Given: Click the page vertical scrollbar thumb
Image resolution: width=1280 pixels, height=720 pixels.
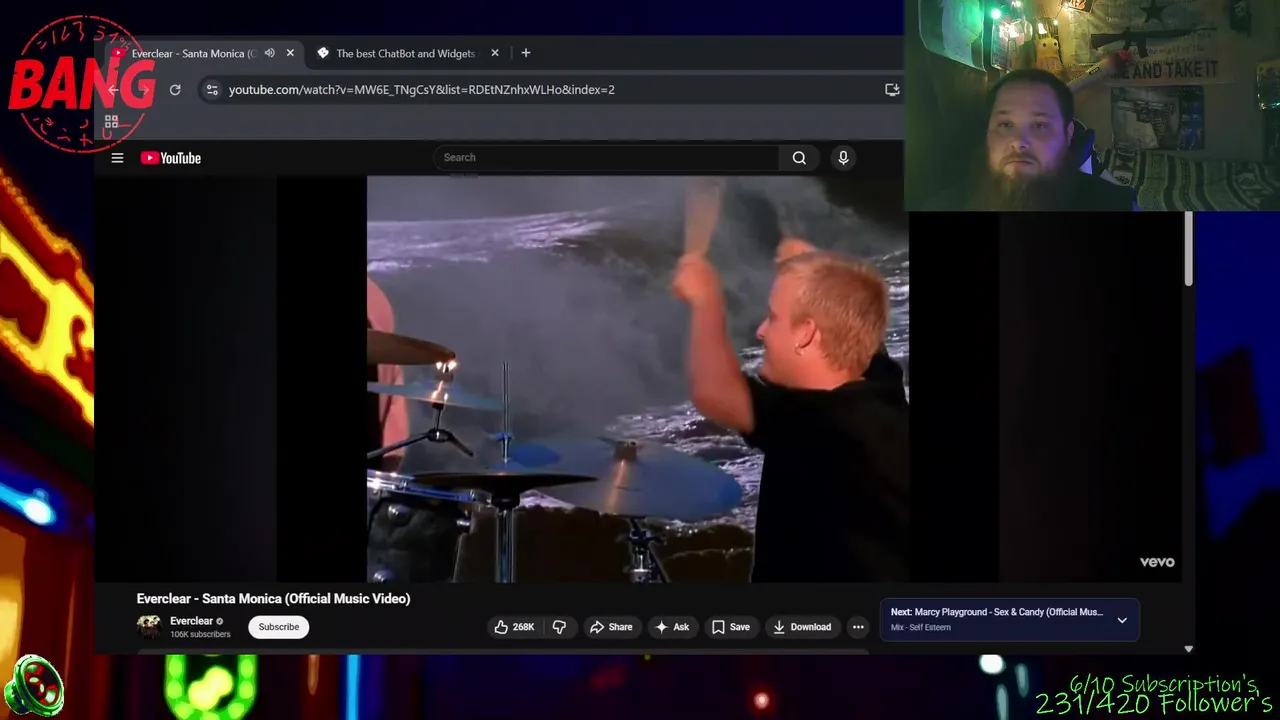Looking at the screenshot, I should (x=1188, y=249).
